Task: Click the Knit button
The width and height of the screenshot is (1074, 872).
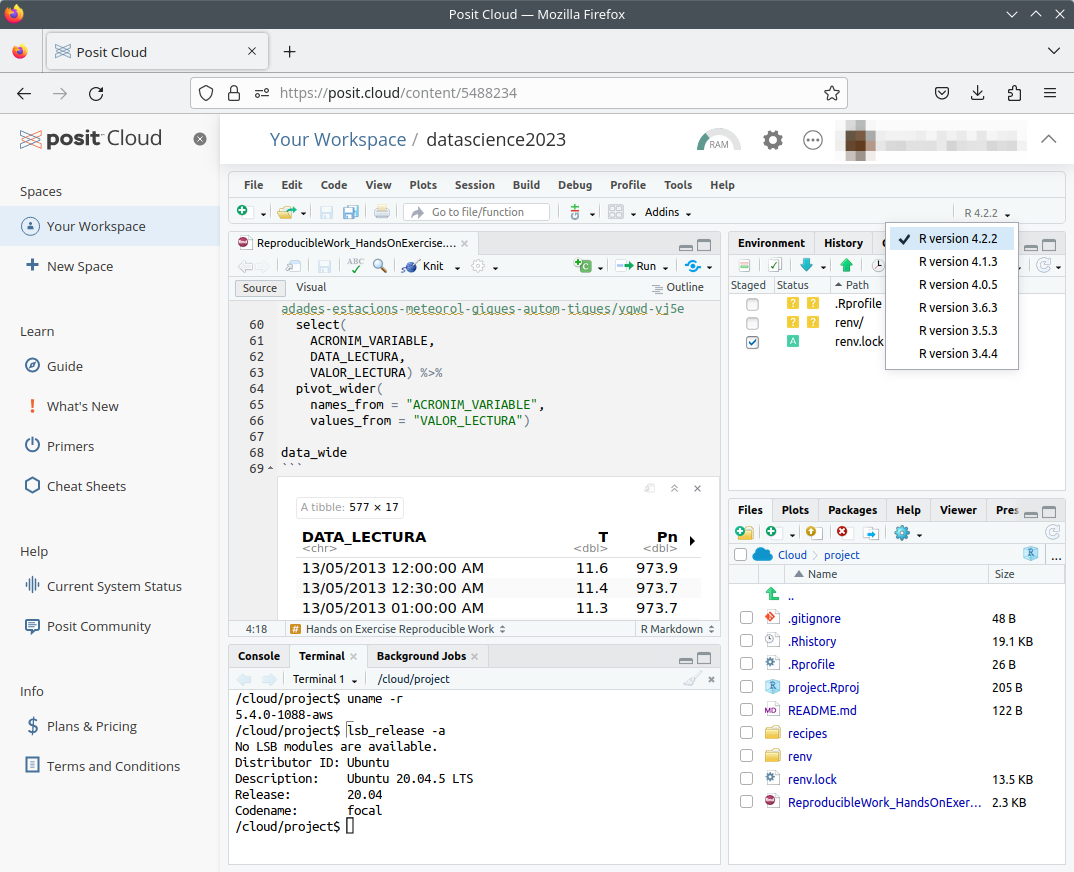Action: coord(424,266)
